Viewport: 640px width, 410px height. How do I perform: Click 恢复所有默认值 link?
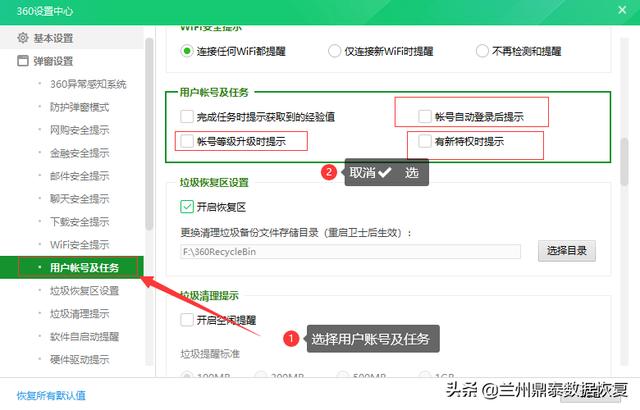pos(51,395)
